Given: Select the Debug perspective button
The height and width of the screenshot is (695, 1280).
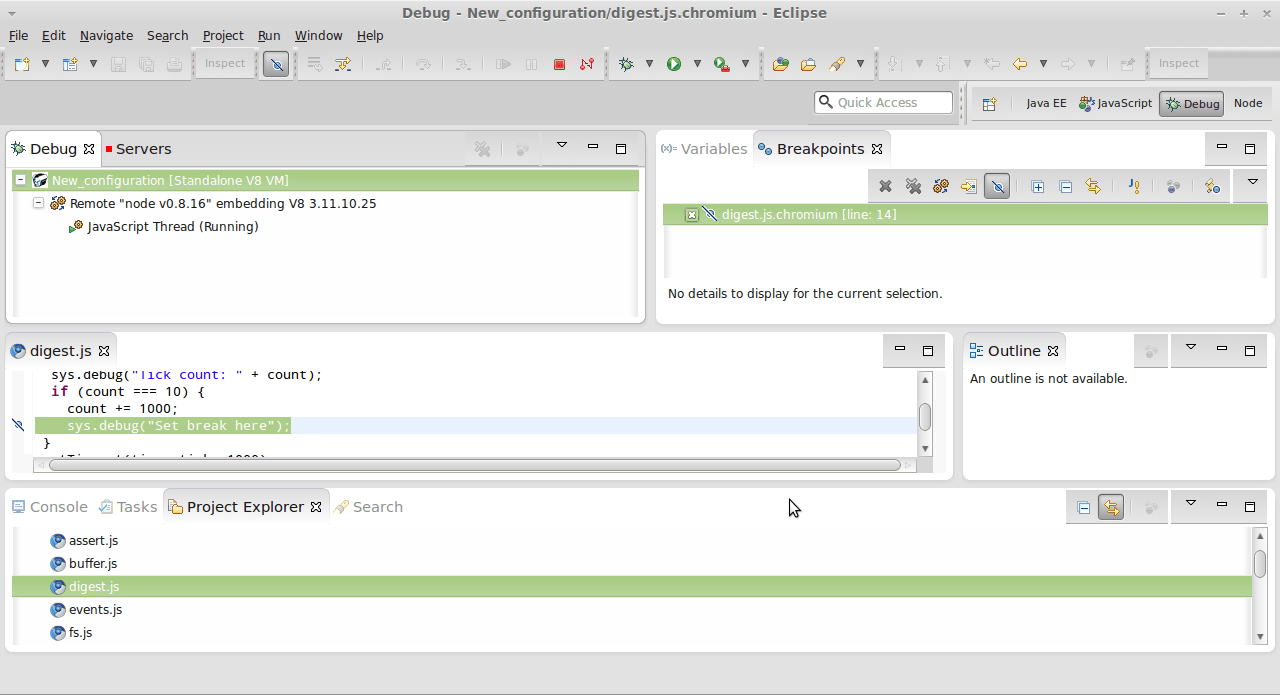Looking at the screenshot, I should point(1191,104).
